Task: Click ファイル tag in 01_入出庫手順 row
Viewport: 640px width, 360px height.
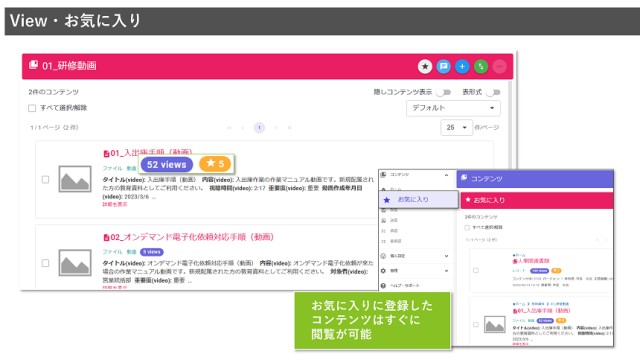Action: click(112, 168)
